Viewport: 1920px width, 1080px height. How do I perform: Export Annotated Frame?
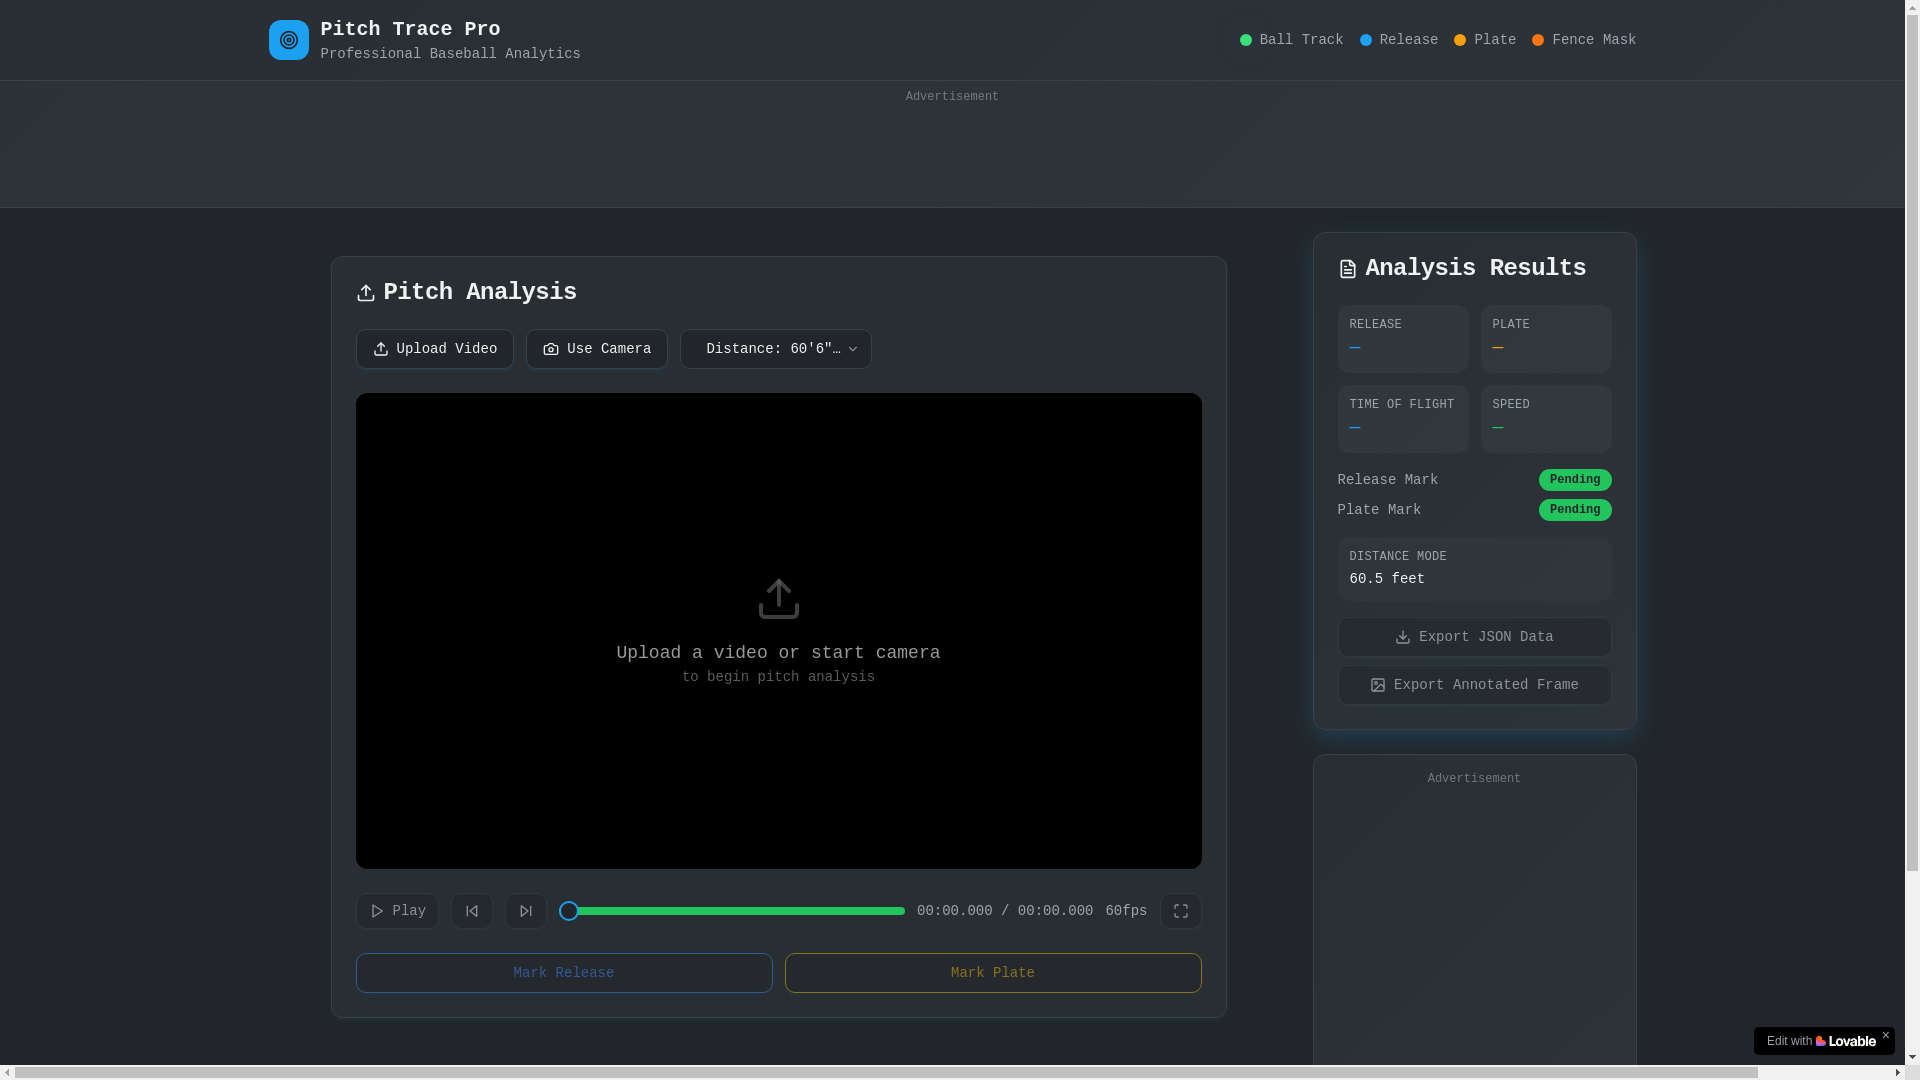pyautogui.click(x=1475, y=685)
